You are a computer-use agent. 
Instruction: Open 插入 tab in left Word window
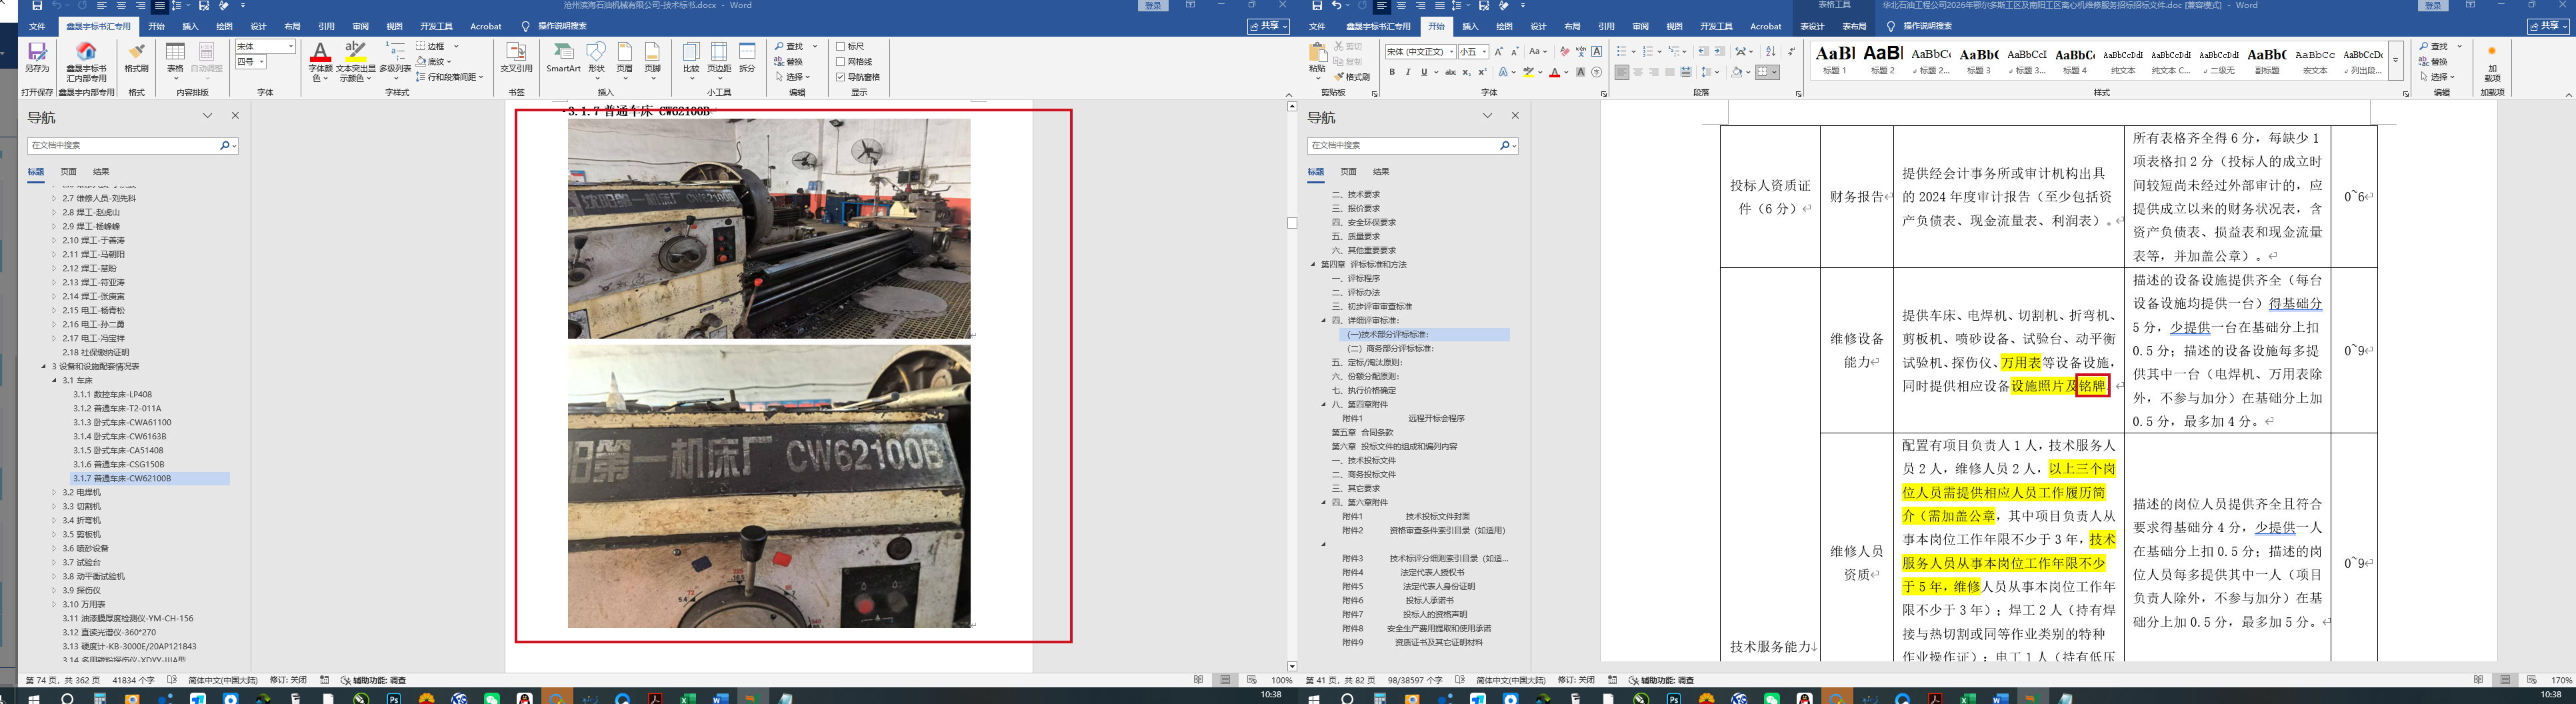(x=190, y=26)
